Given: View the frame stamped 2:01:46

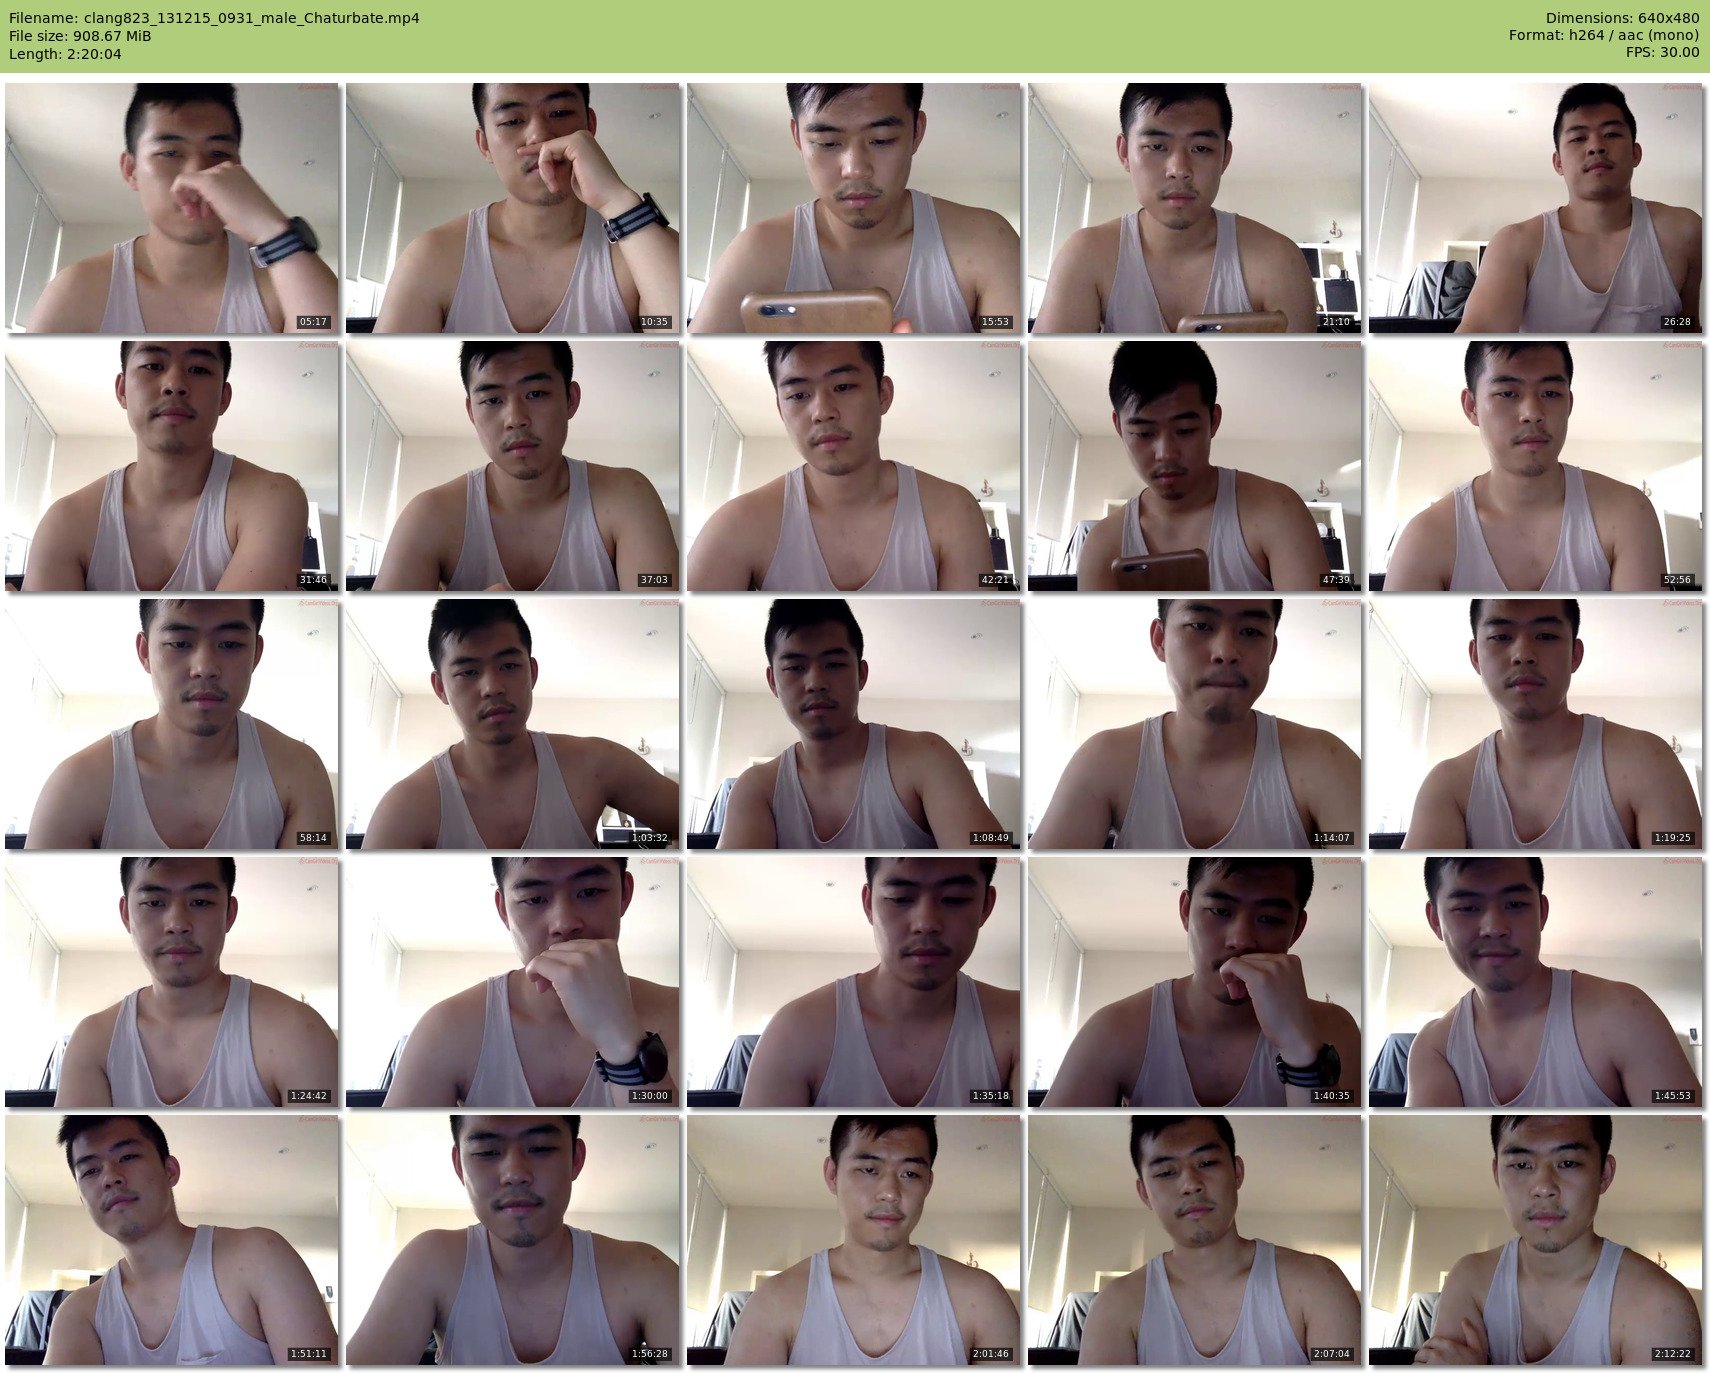Looking at the screenshot, I should (853, 1240).
